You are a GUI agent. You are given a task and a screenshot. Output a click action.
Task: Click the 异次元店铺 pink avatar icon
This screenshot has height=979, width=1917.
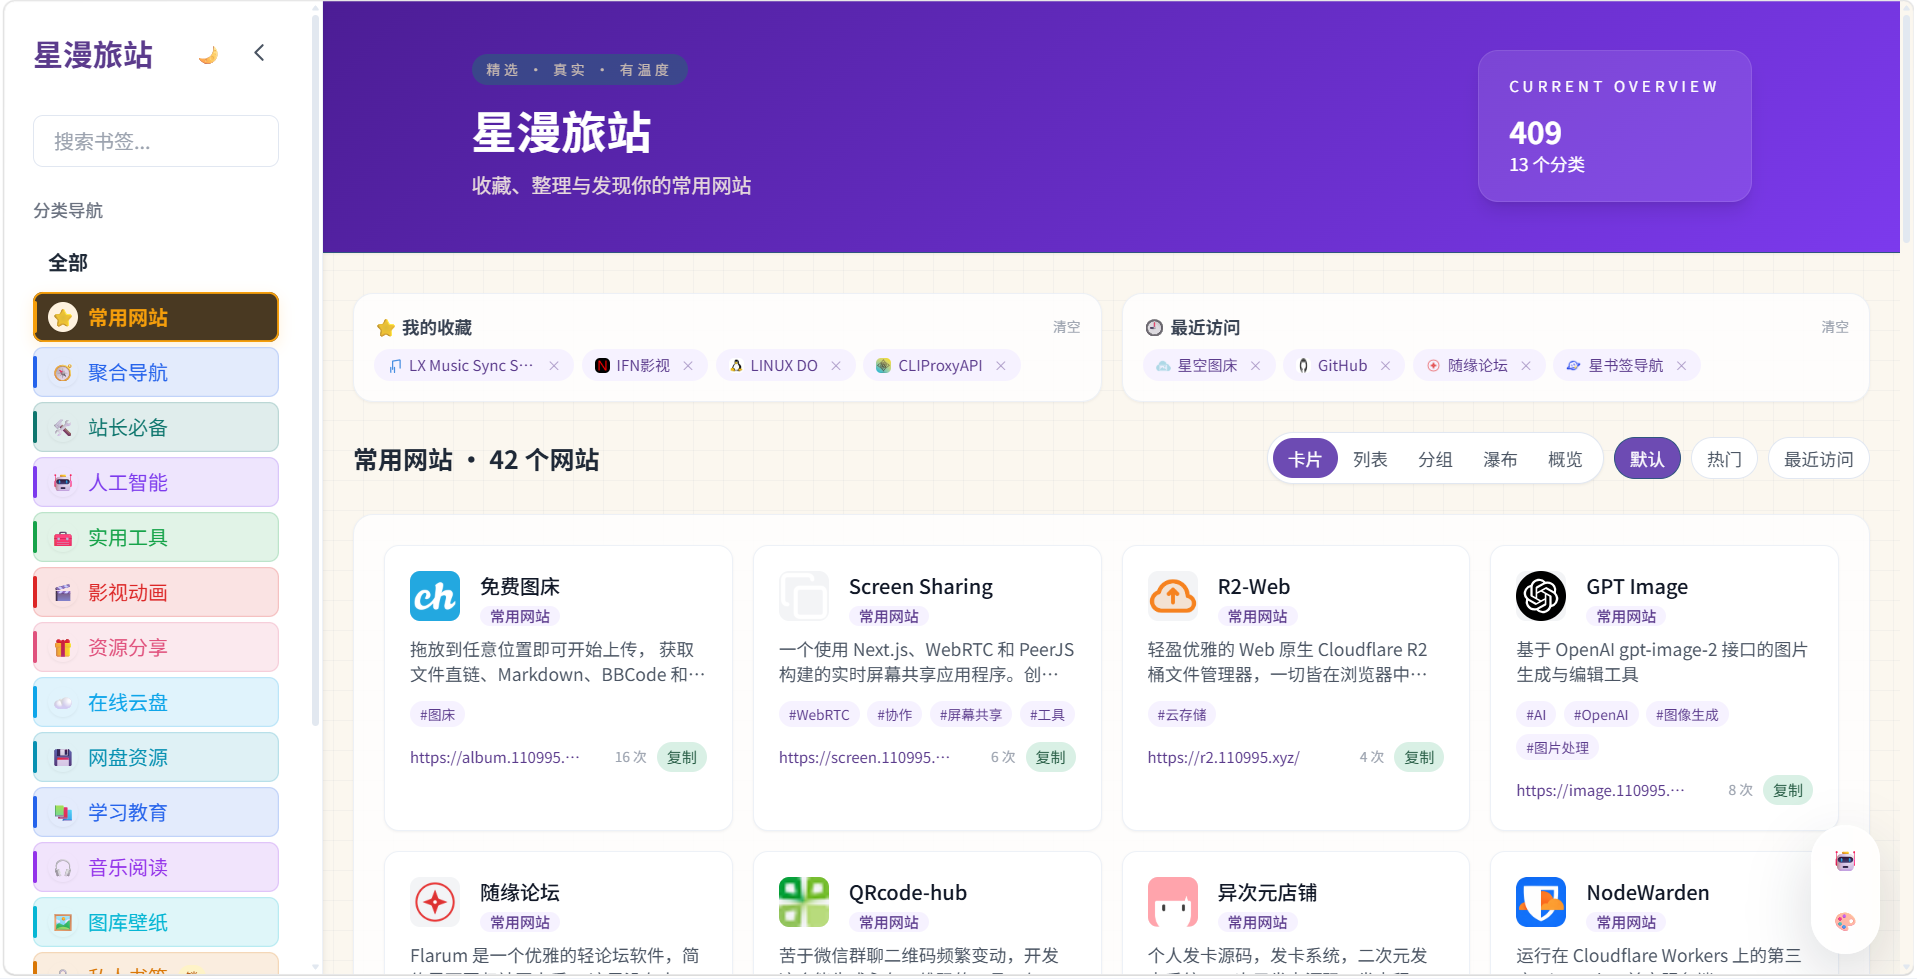click(x=1173, y=903)
